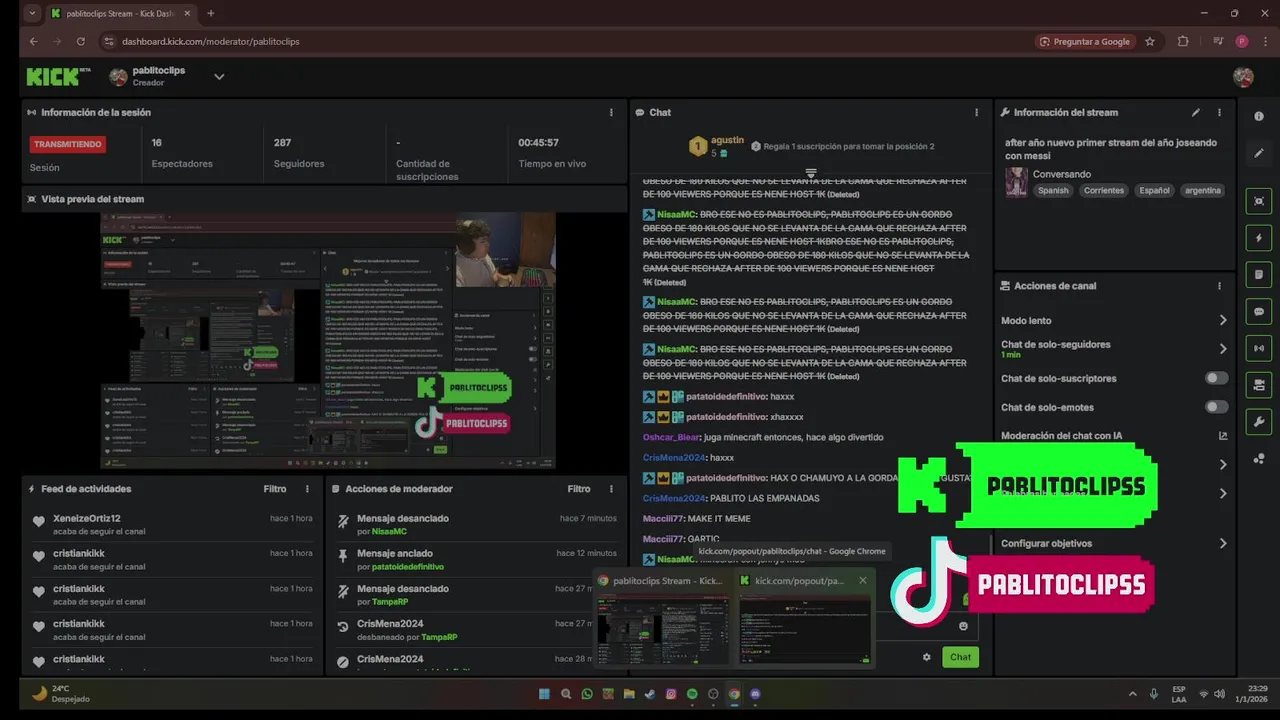Close the kick.com/popout preview window
Viewport: 1280px width, 720px height.
pyautogui.click(x=863, y=580)
